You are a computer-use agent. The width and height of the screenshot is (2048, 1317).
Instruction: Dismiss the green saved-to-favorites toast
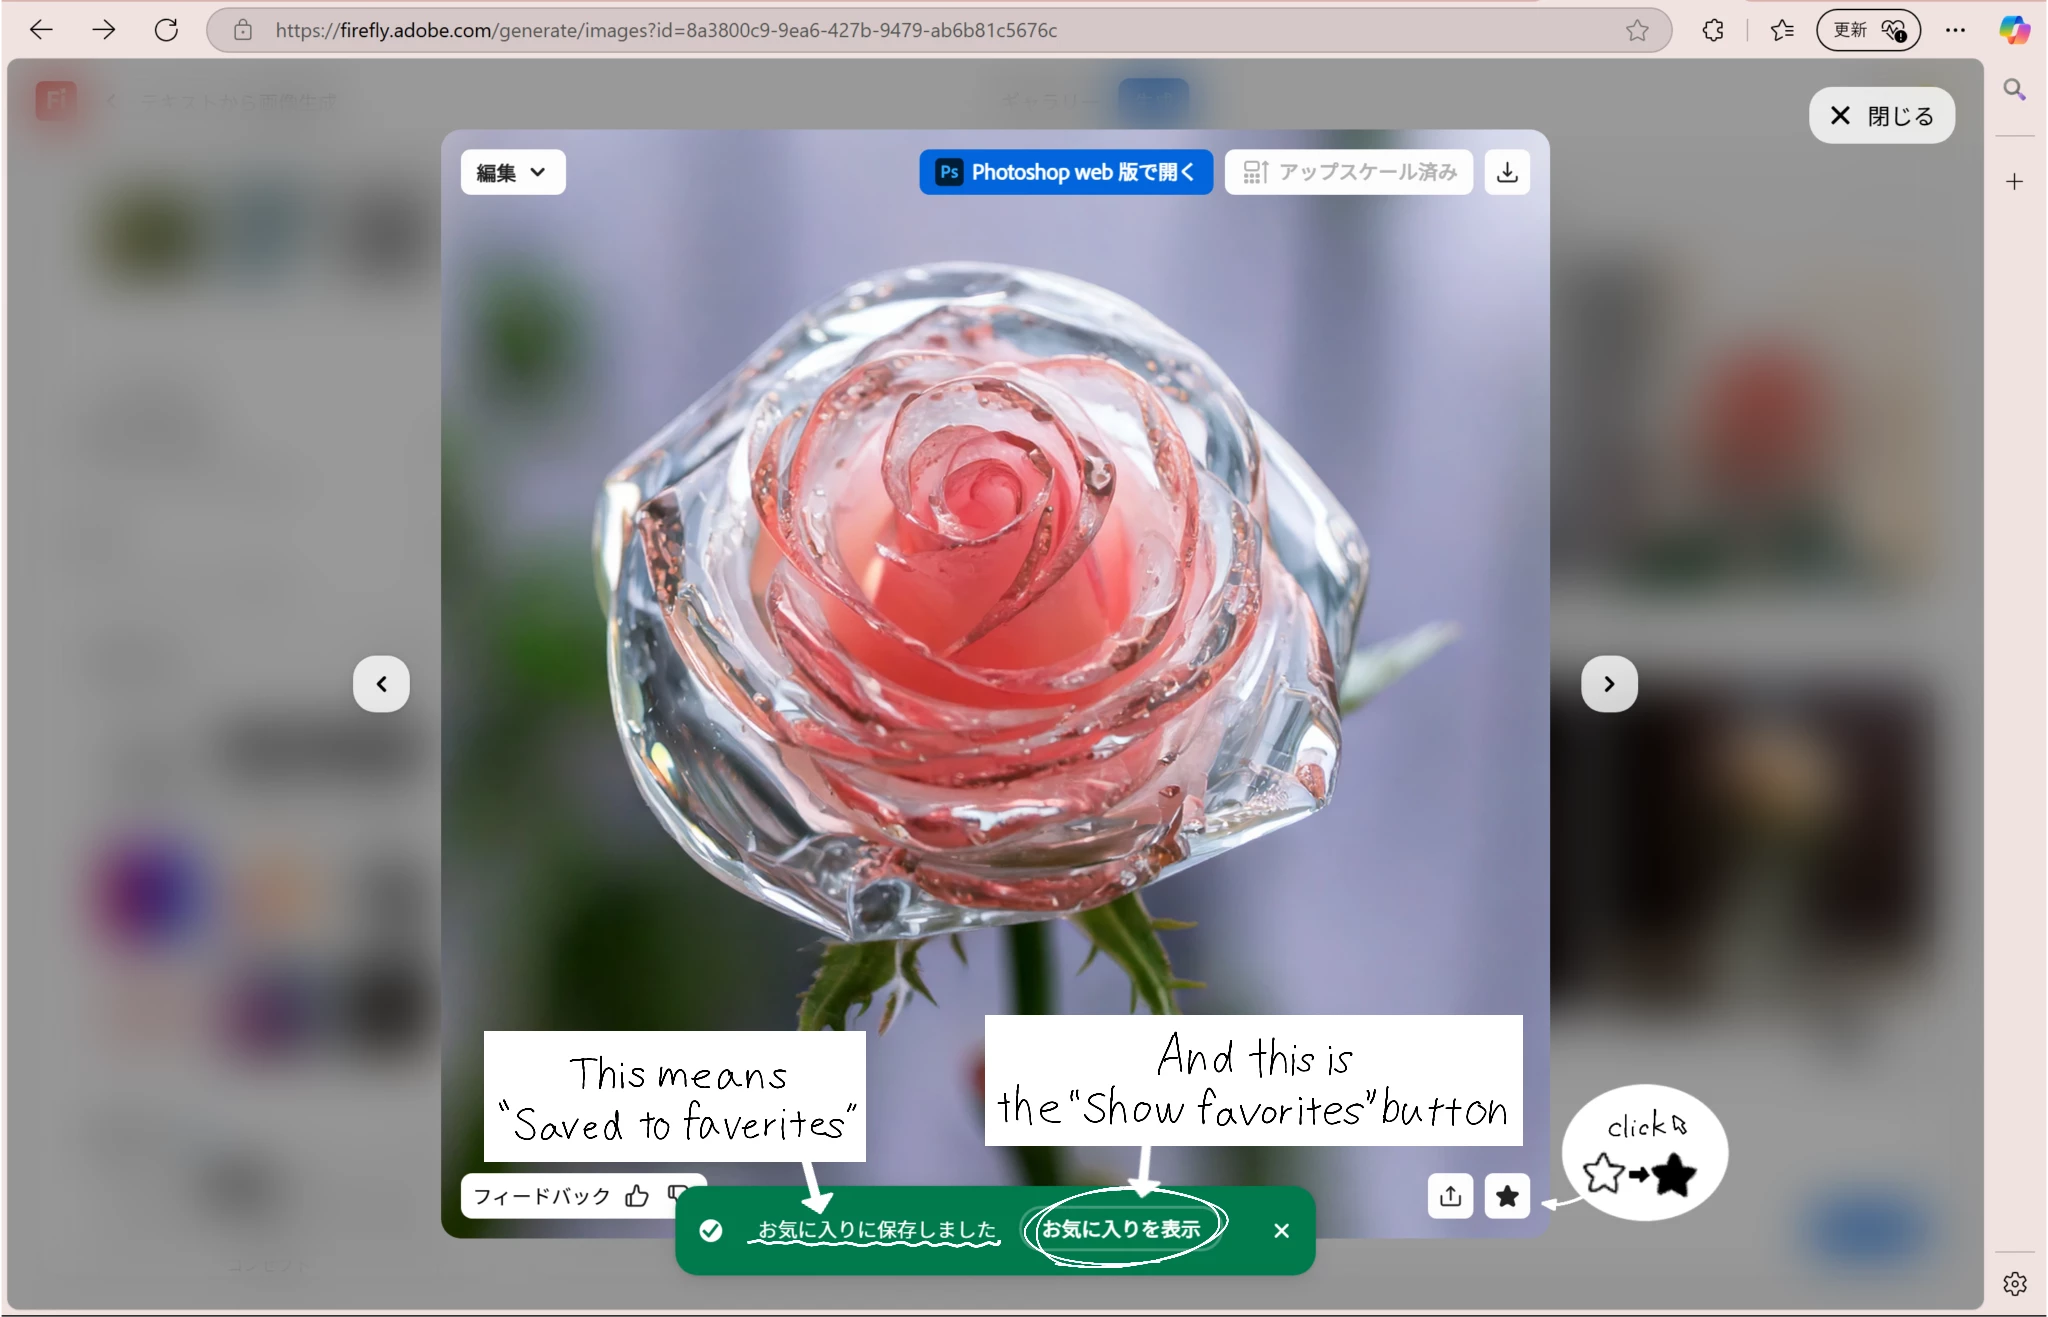[x=1281, y=1231]
